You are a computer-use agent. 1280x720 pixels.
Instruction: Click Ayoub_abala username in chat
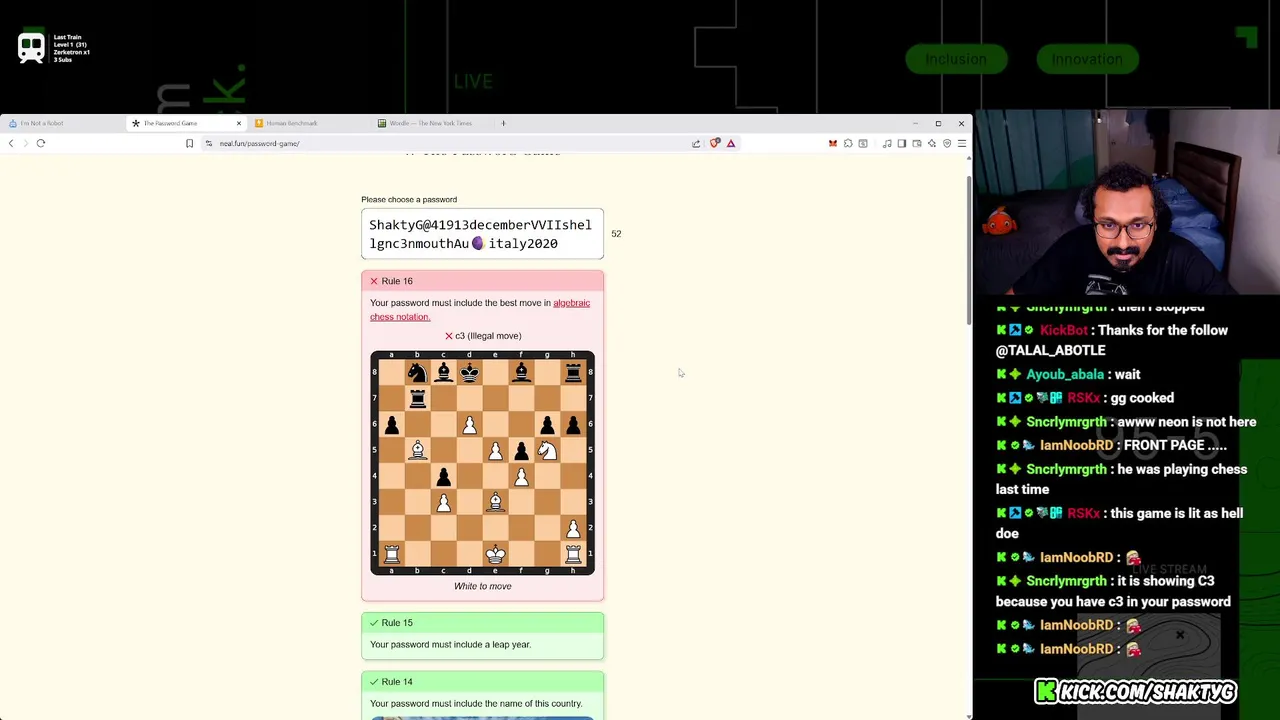point(1065,374)
